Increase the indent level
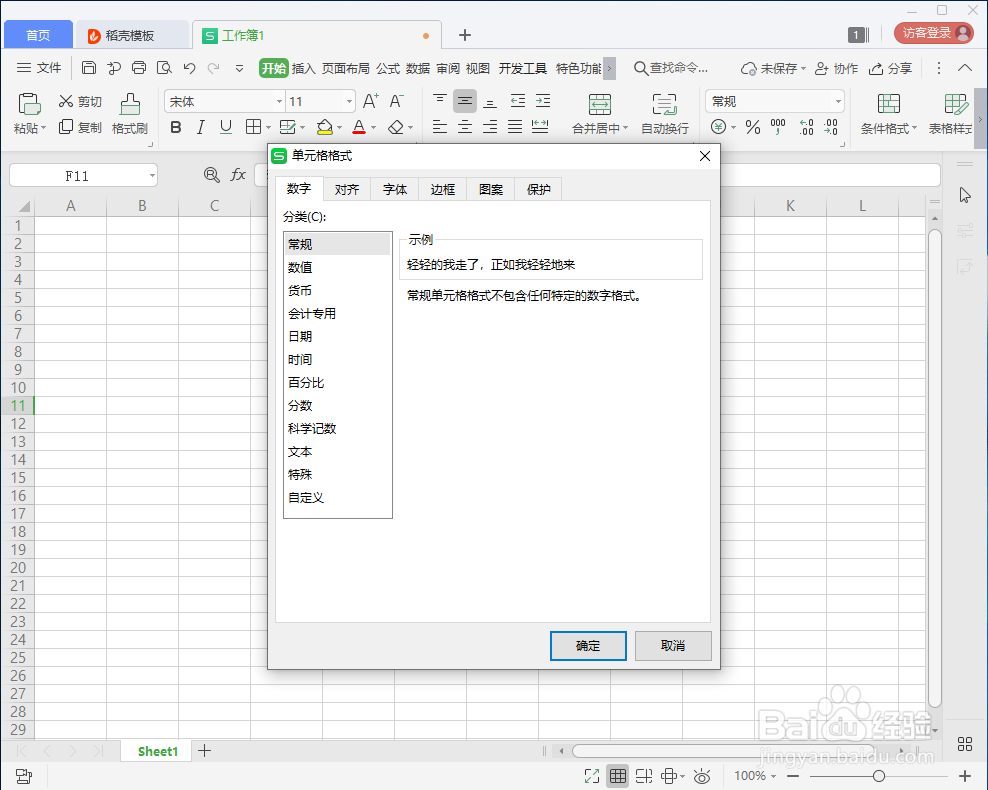Image resolution: width=988 pixels, height=790 pixels. [543, 101]
